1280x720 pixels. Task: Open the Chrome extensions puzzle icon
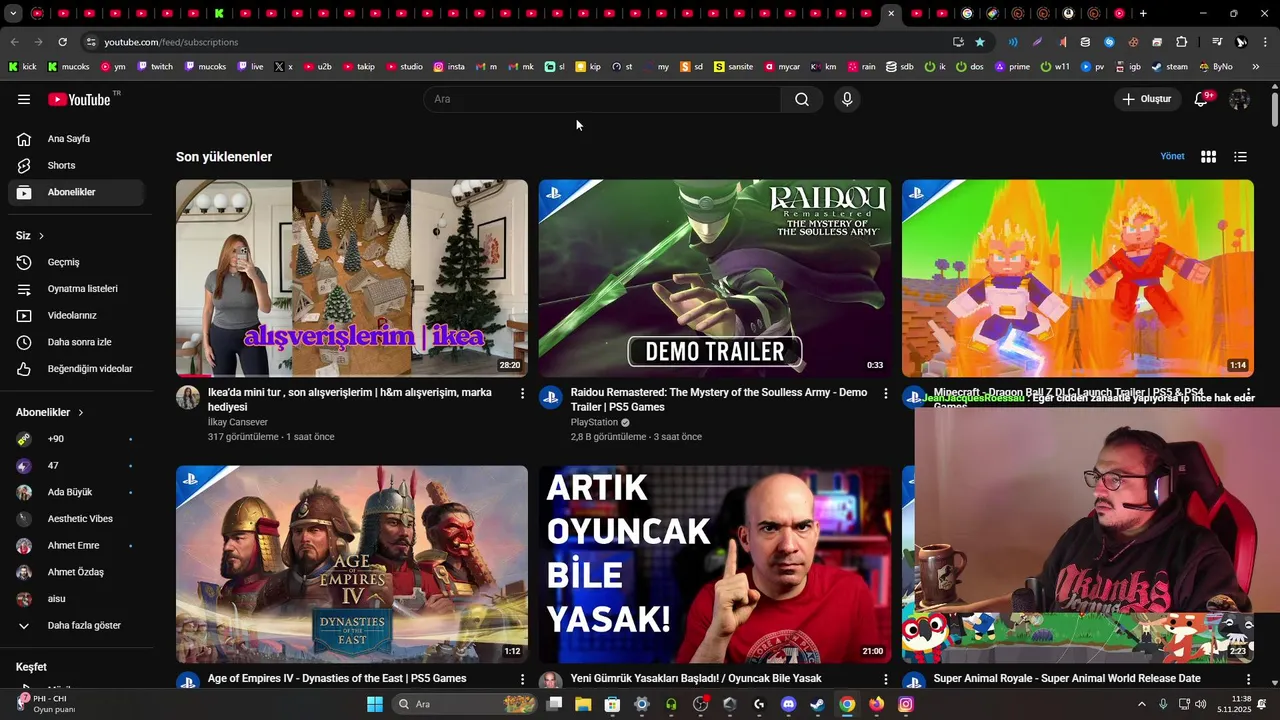pos(1181,42)
